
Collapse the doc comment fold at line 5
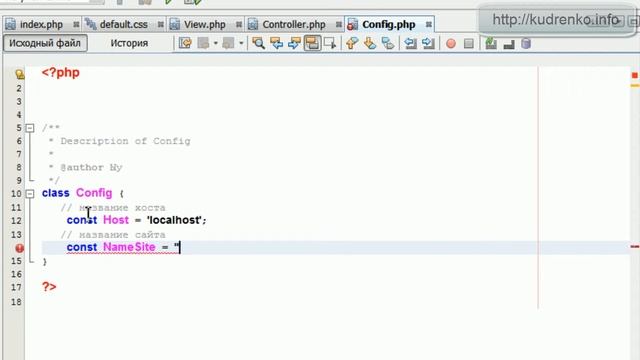30,128
